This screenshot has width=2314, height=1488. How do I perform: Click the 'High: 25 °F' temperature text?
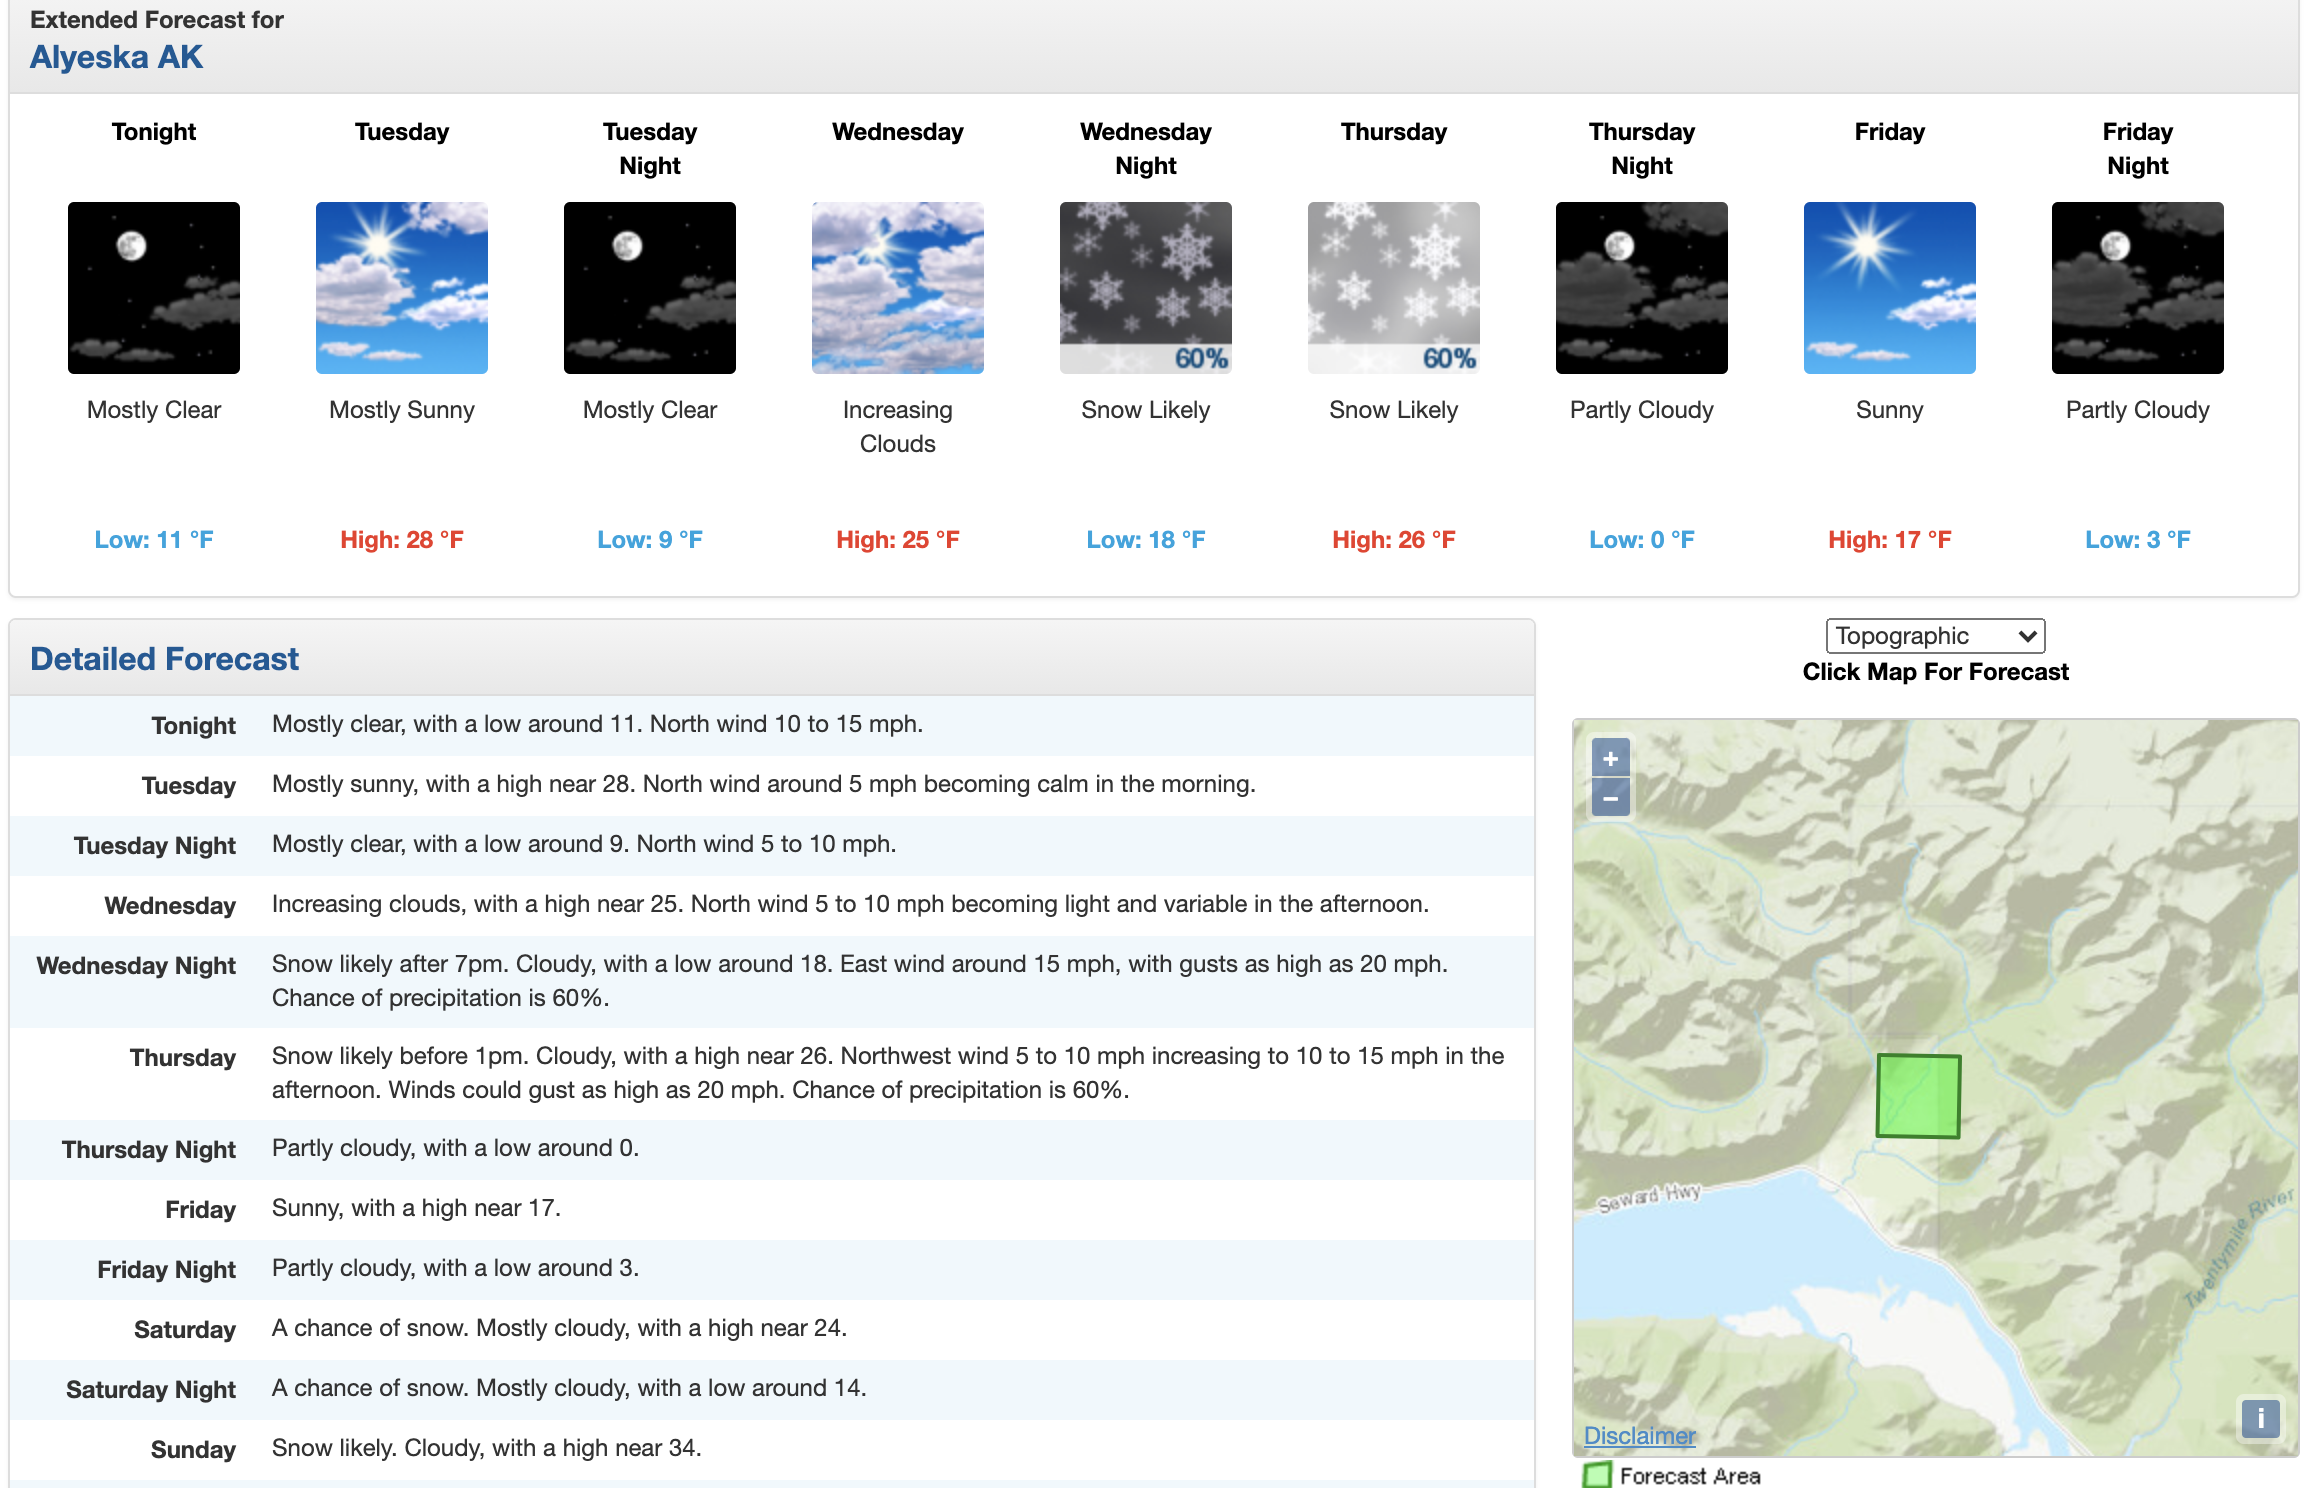click(898, 540)
